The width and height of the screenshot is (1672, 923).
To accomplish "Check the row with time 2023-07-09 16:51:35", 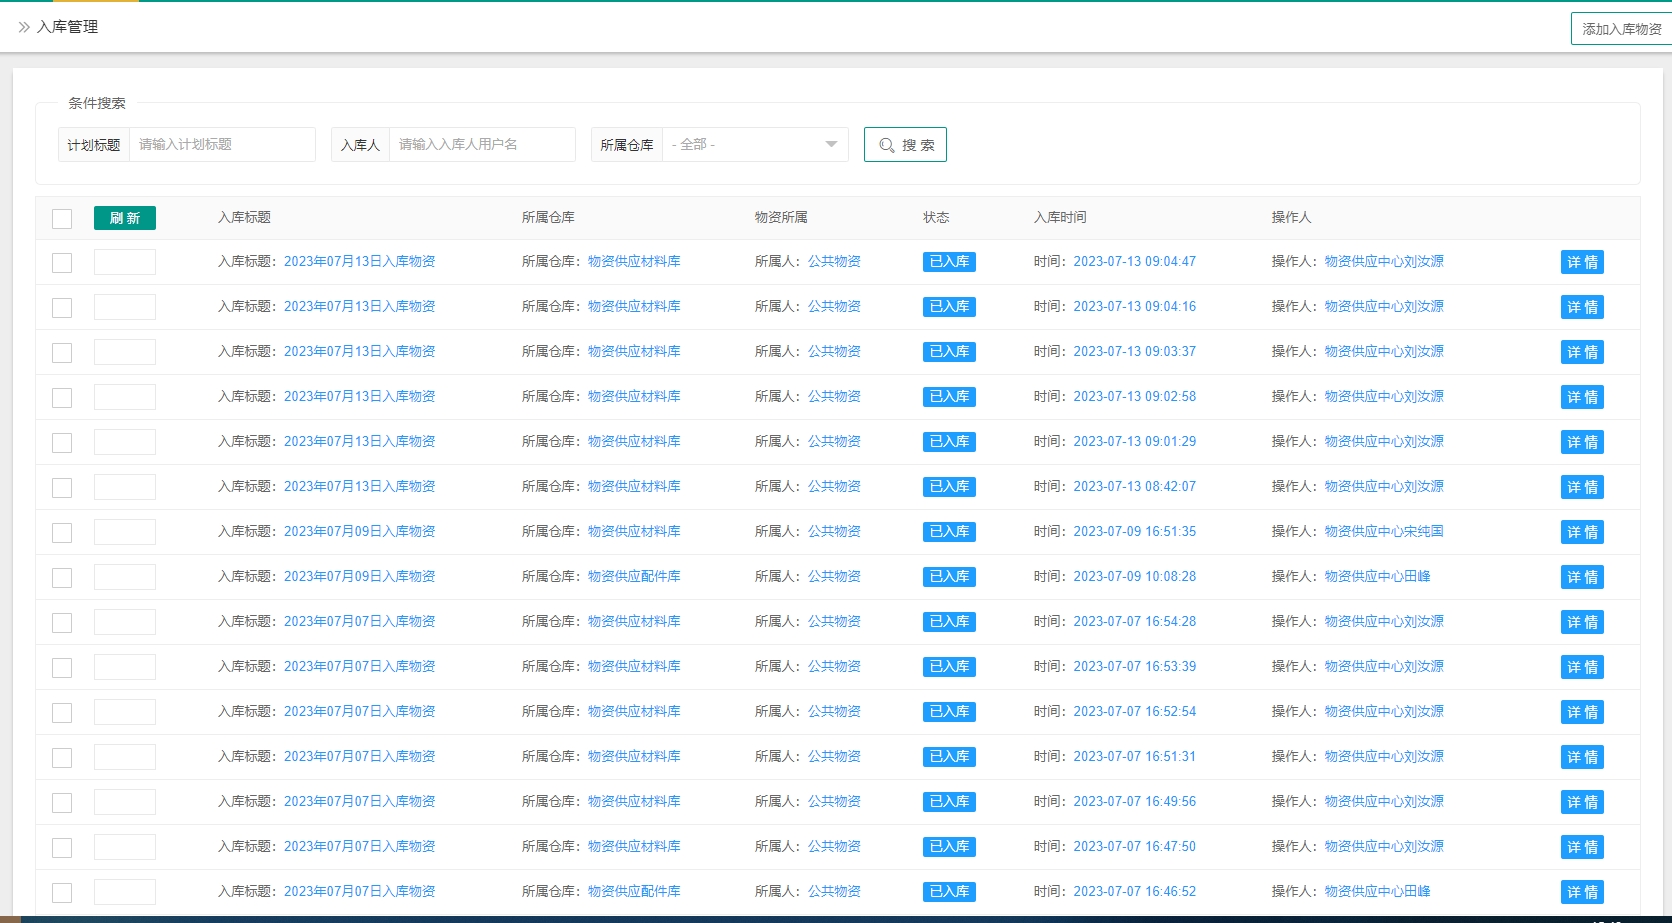I will (62, 533).
